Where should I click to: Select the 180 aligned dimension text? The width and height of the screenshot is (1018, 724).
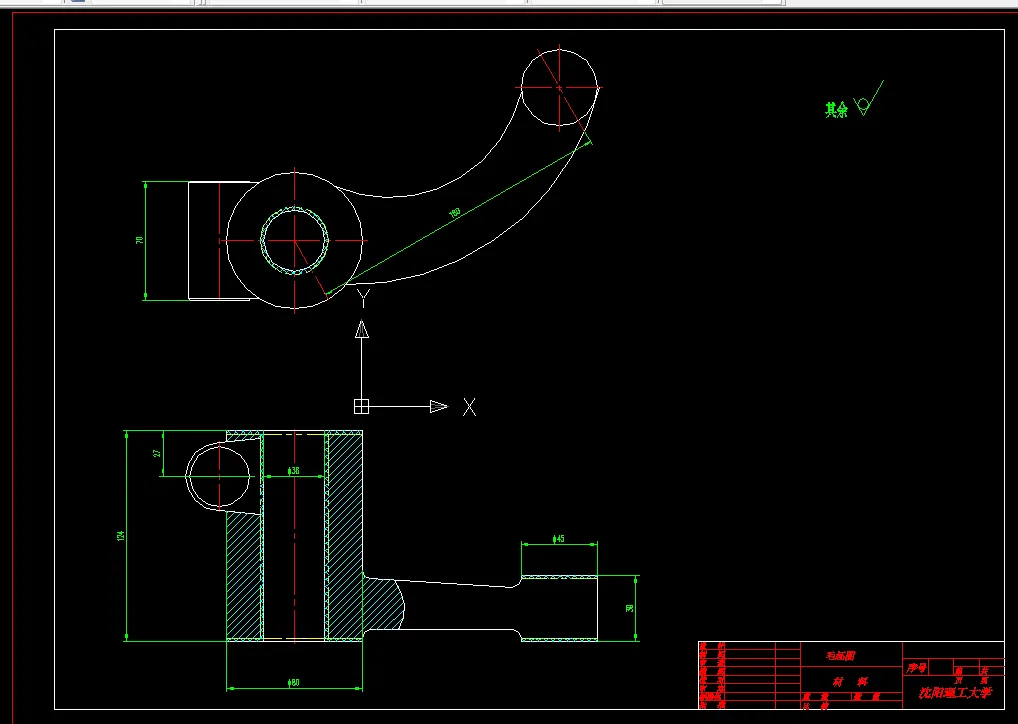(454, 212)
